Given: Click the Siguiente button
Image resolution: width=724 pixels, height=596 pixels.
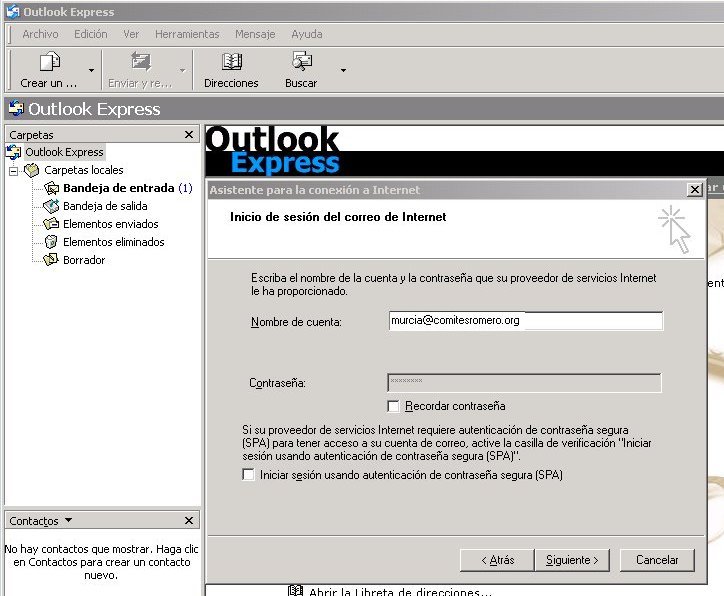Looking at the screenshot, I should pos(572,560).
